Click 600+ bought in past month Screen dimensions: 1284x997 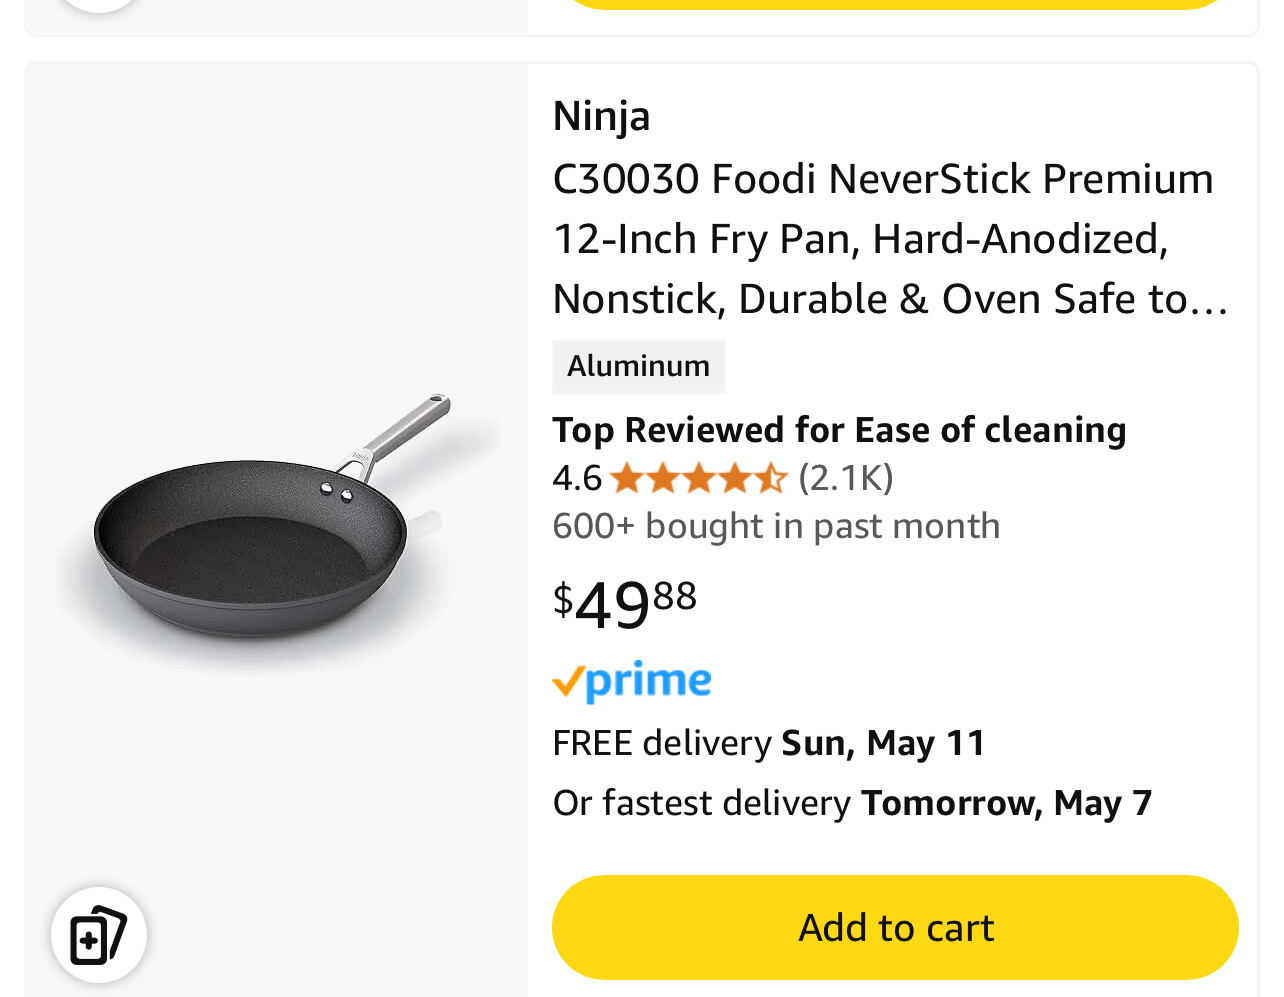point(776,526)
